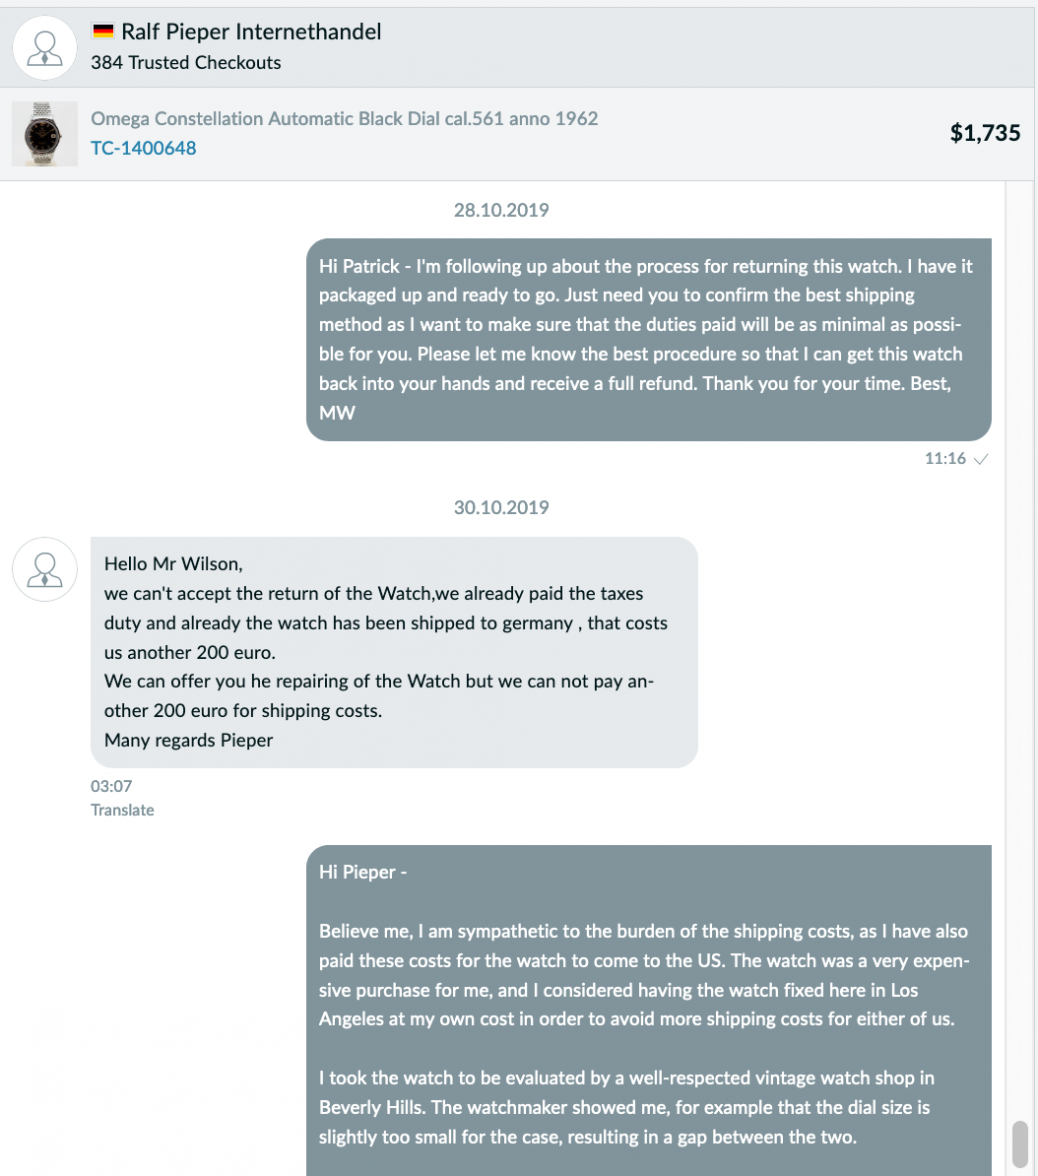Click the 30.10.2019 date separator
Screen dimensions: 1038x1176
point(501,508)
